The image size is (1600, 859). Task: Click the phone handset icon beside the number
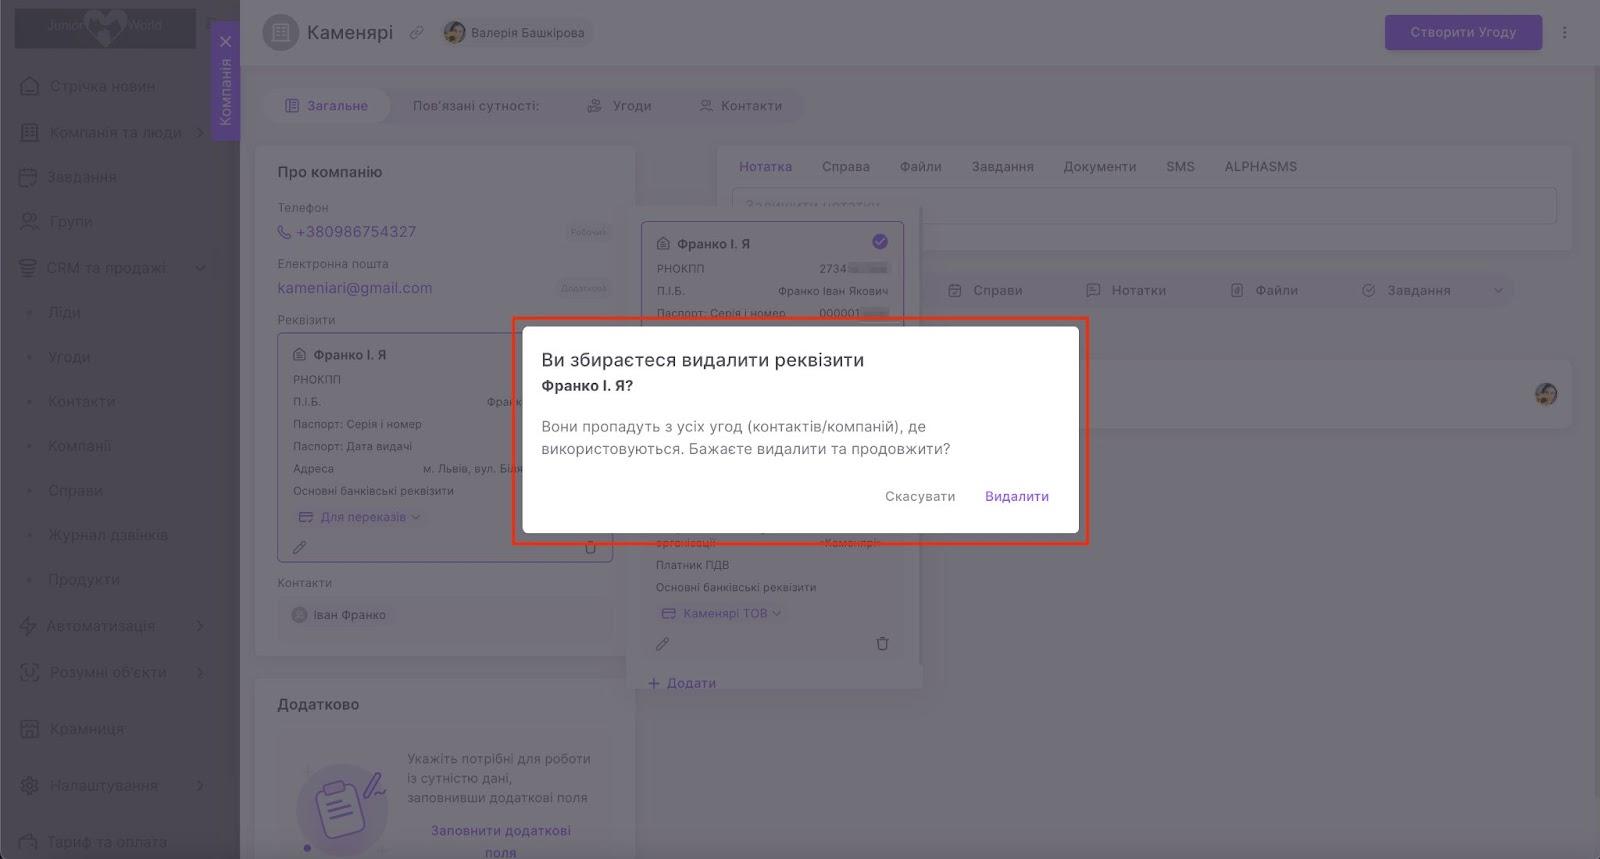click(284, 232)
